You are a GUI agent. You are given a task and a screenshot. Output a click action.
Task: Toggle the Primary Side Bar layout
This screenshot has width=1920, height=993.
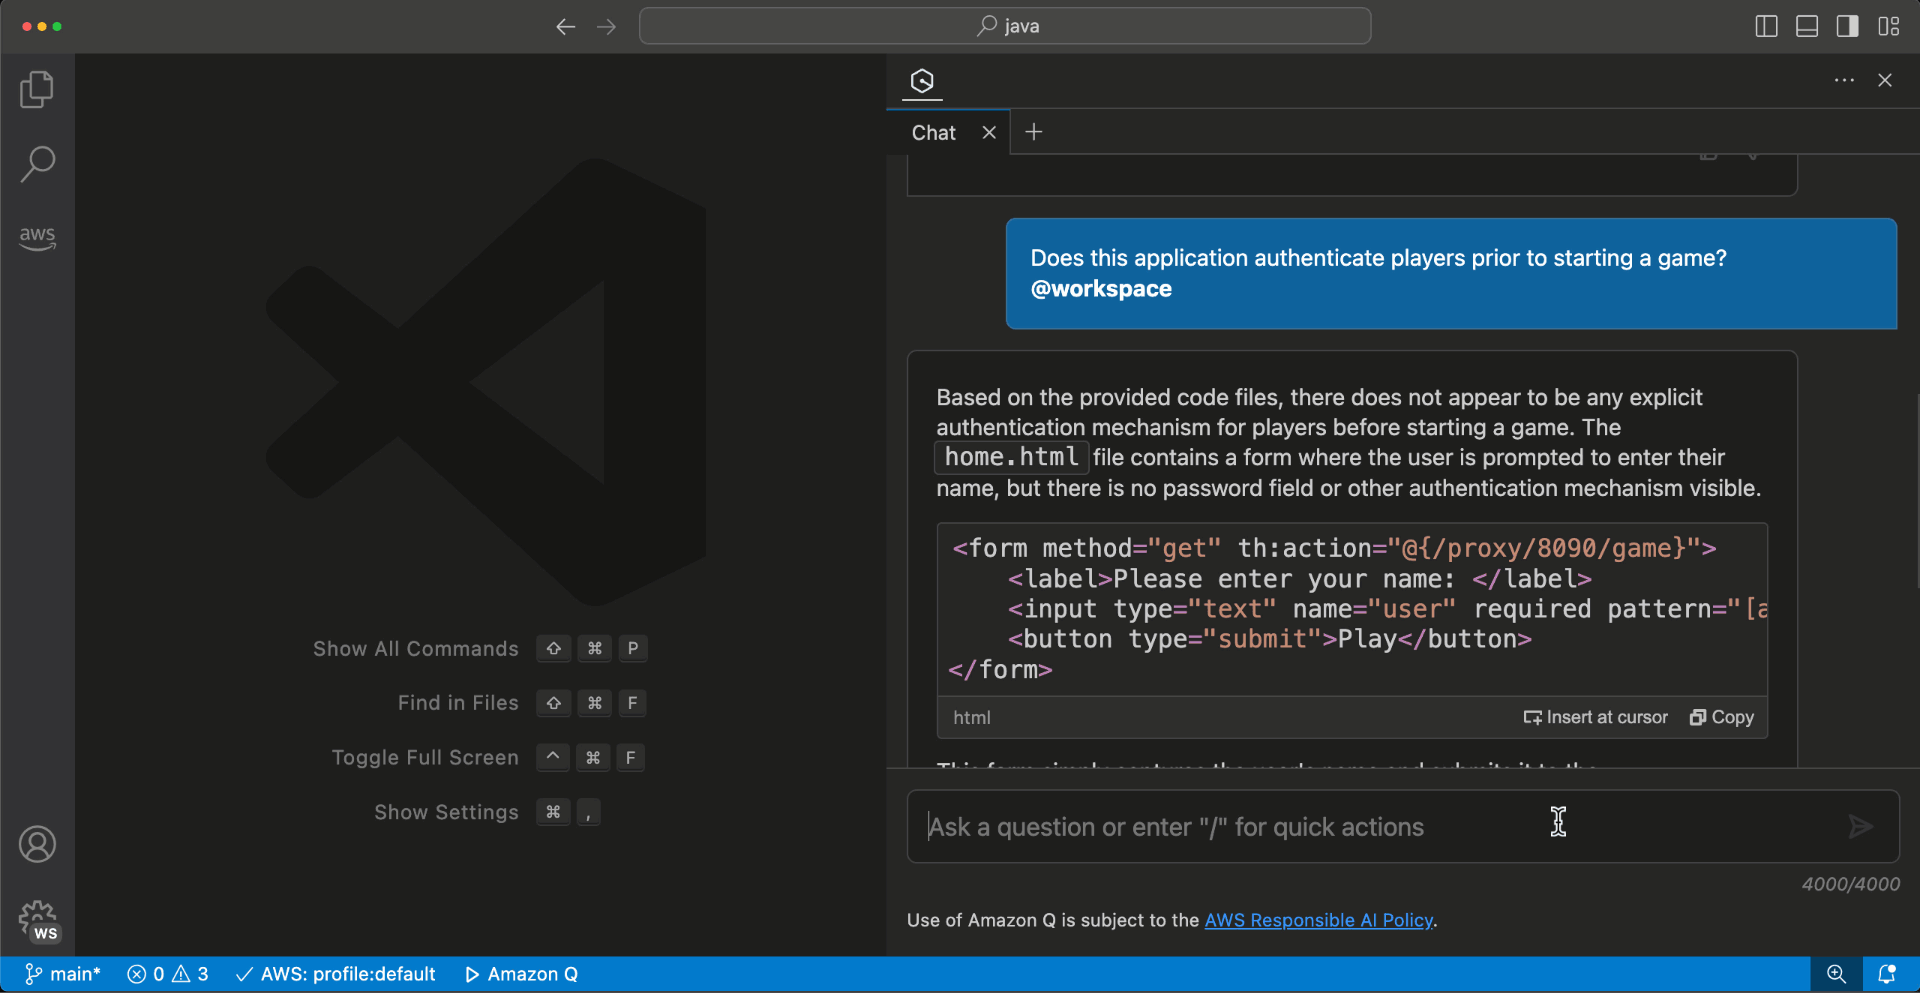click(x=1766, y=26)
